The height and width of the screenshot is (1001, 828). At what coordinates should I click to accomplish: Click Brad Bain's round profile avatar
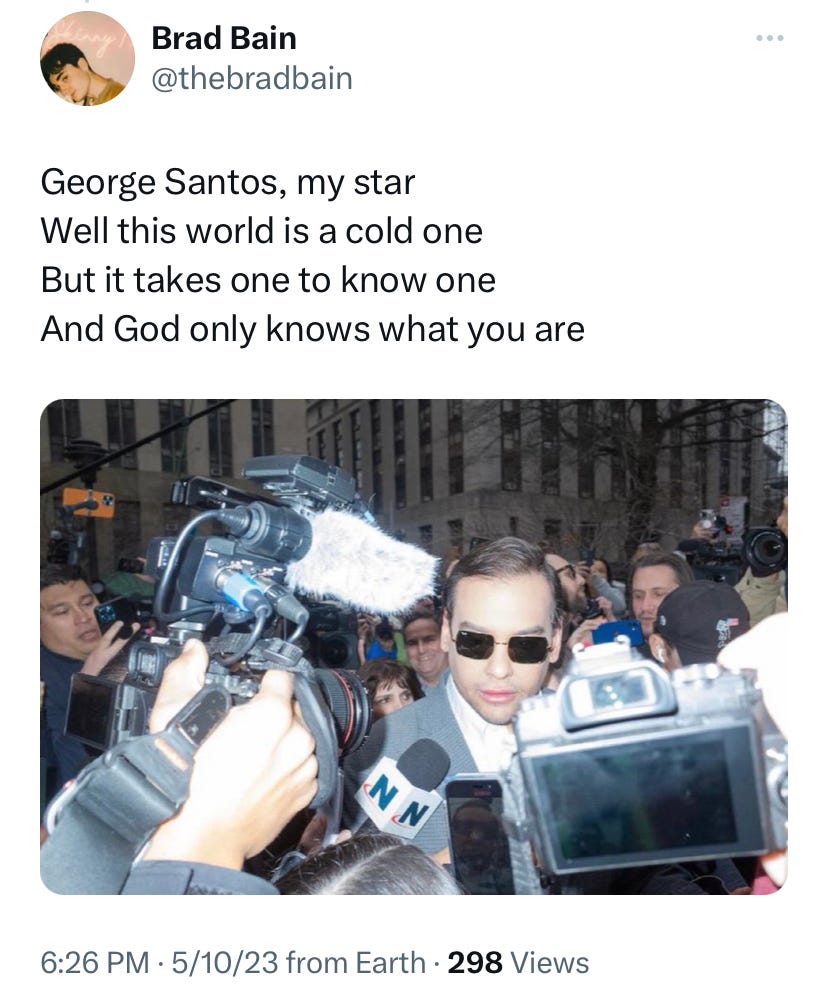(x=87, y=58)
